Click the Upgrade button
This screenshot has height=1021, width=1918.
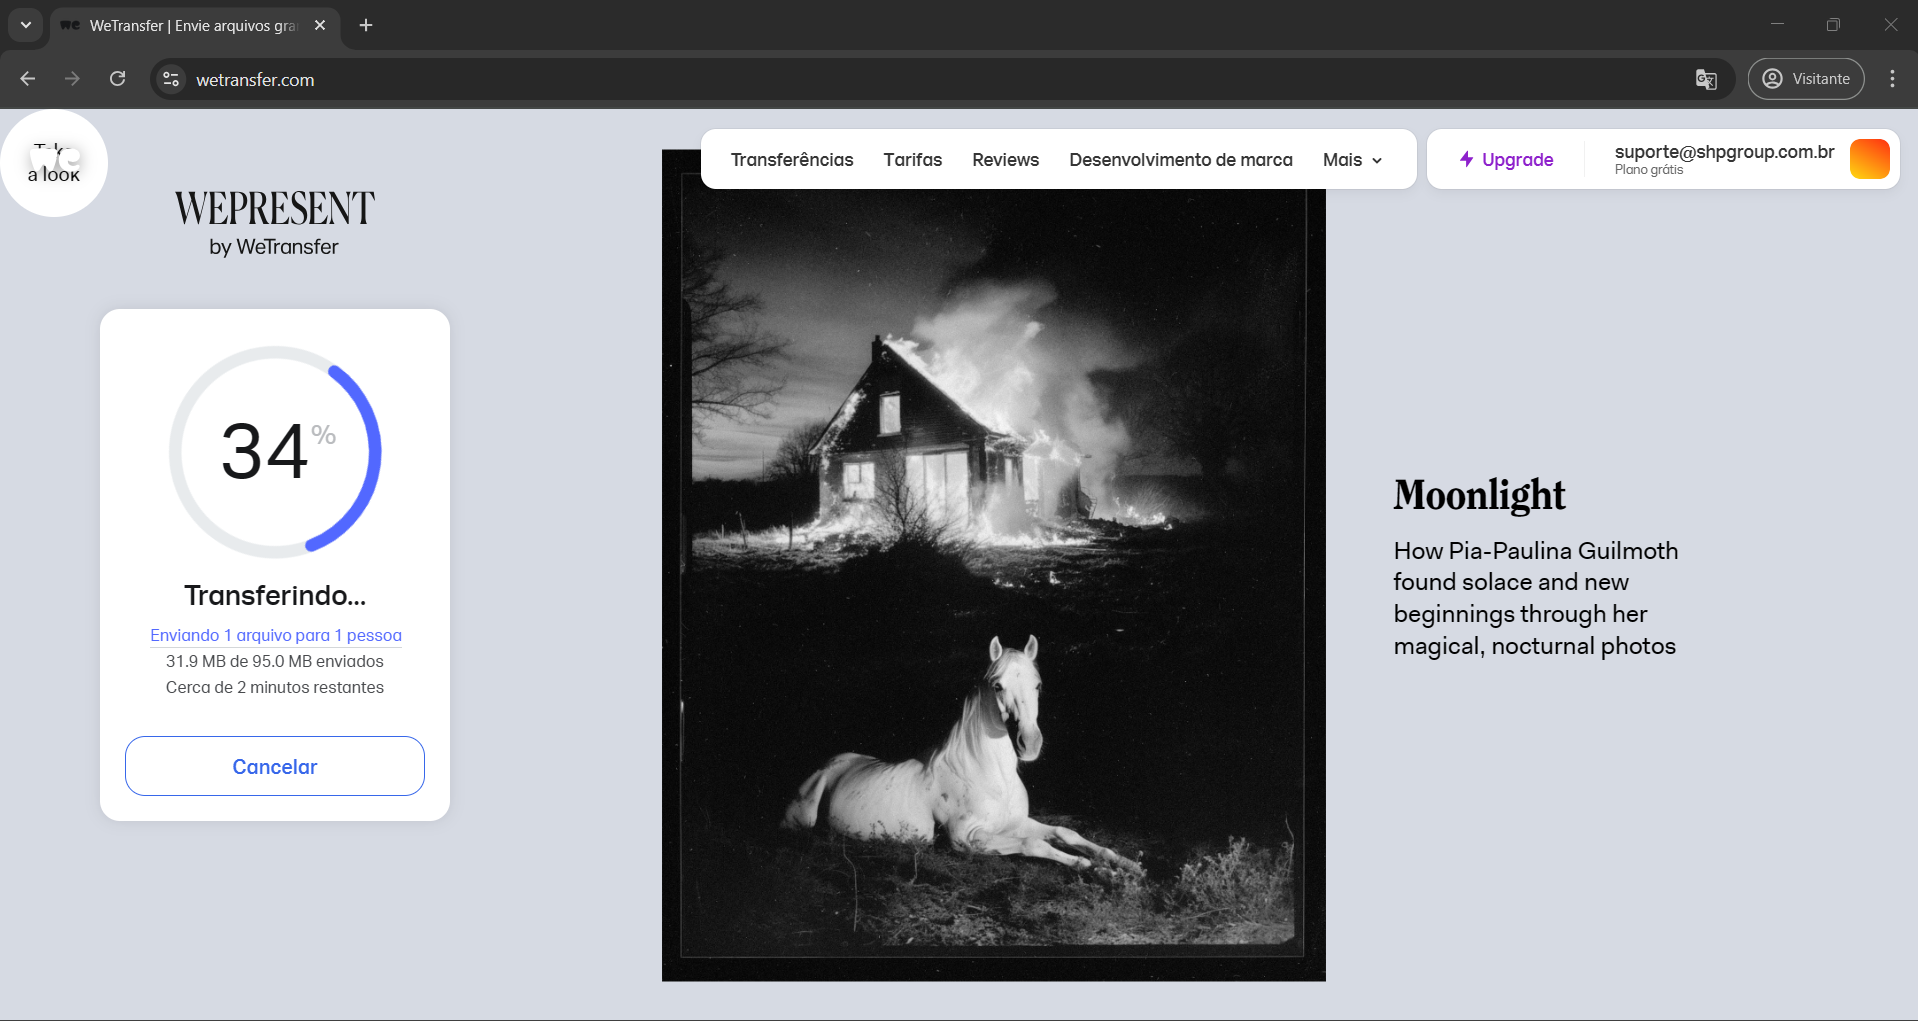click(1506, 160)
